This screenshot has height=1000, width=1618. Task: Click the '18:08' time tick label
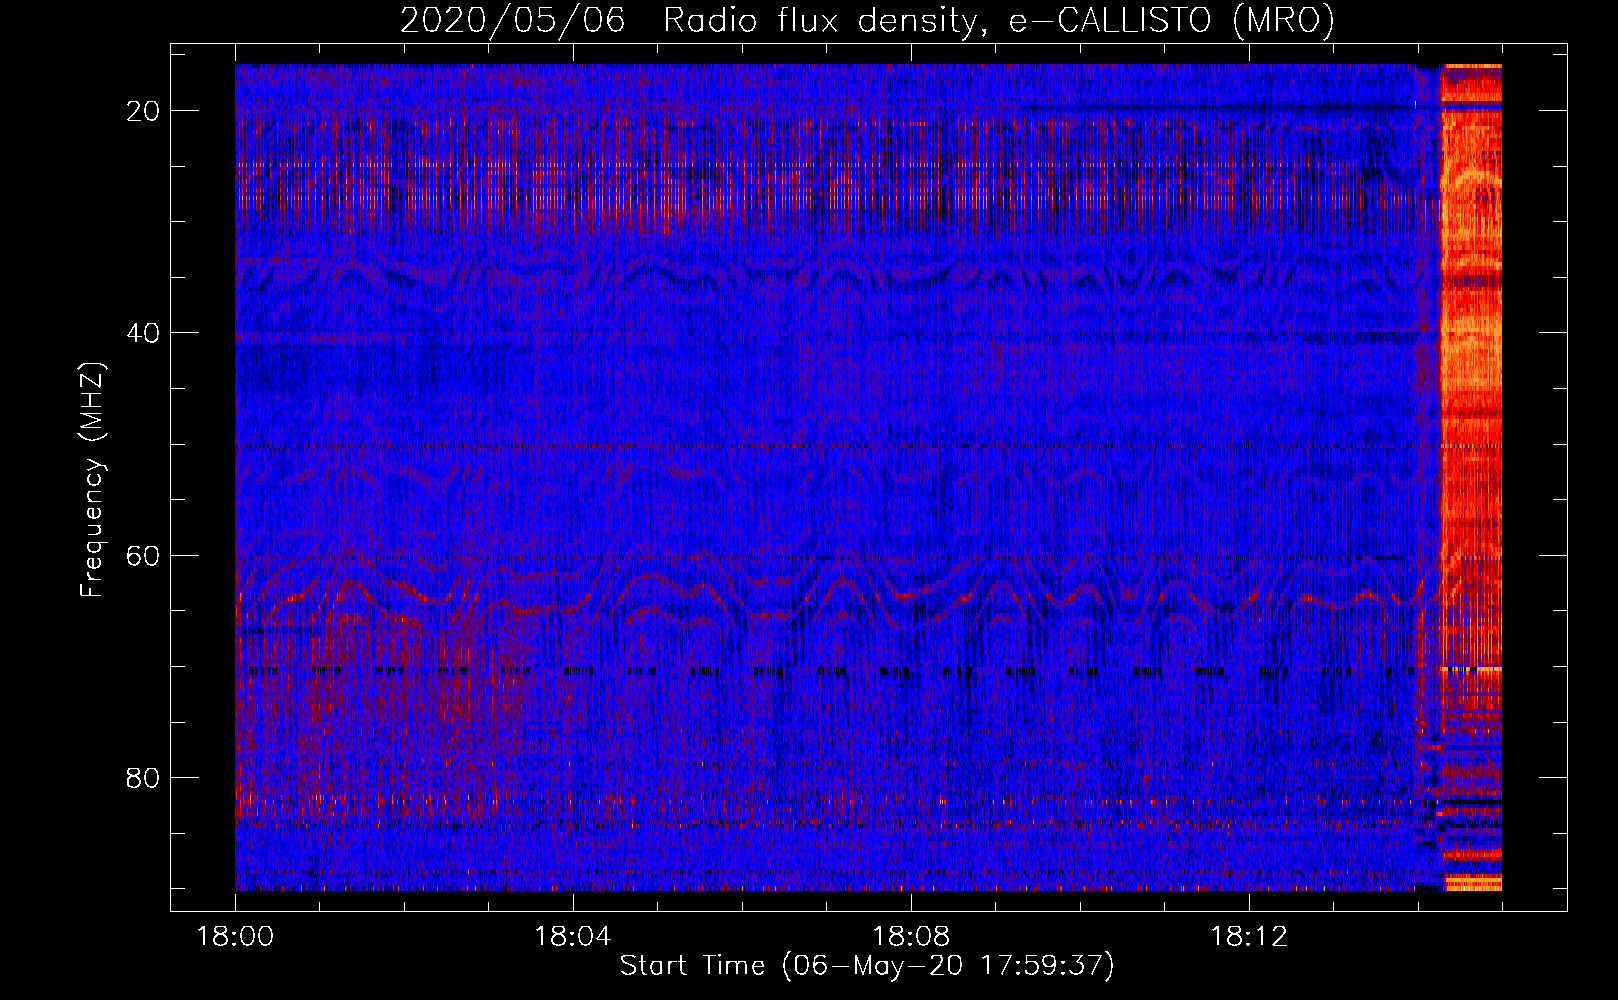pos(911,937)
